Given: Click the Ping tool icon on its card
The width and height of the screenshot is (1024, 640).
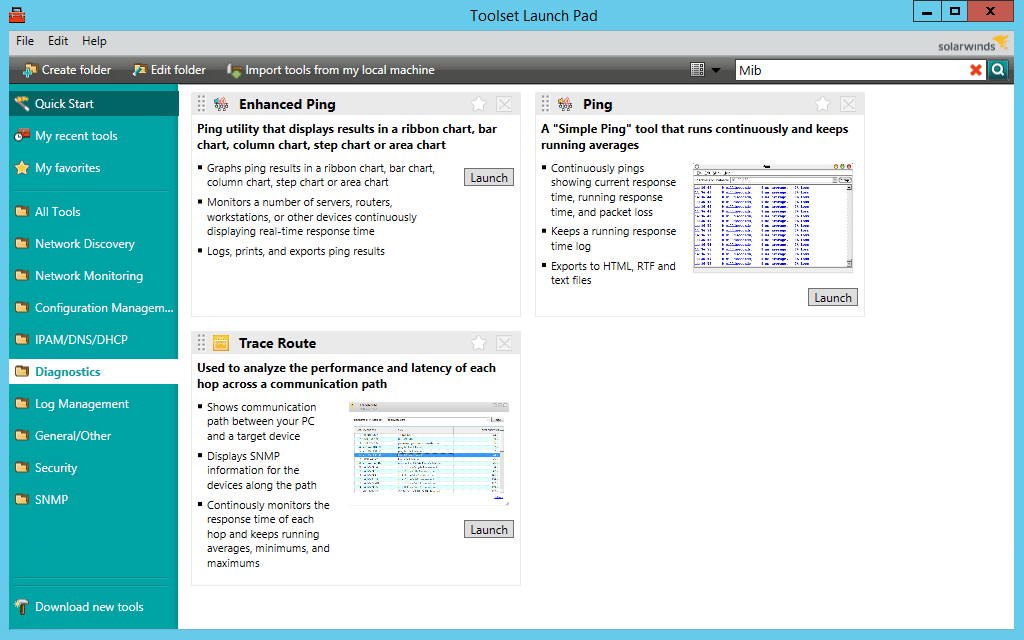Looking at the screenshot, I should click(x=564, y=103).
